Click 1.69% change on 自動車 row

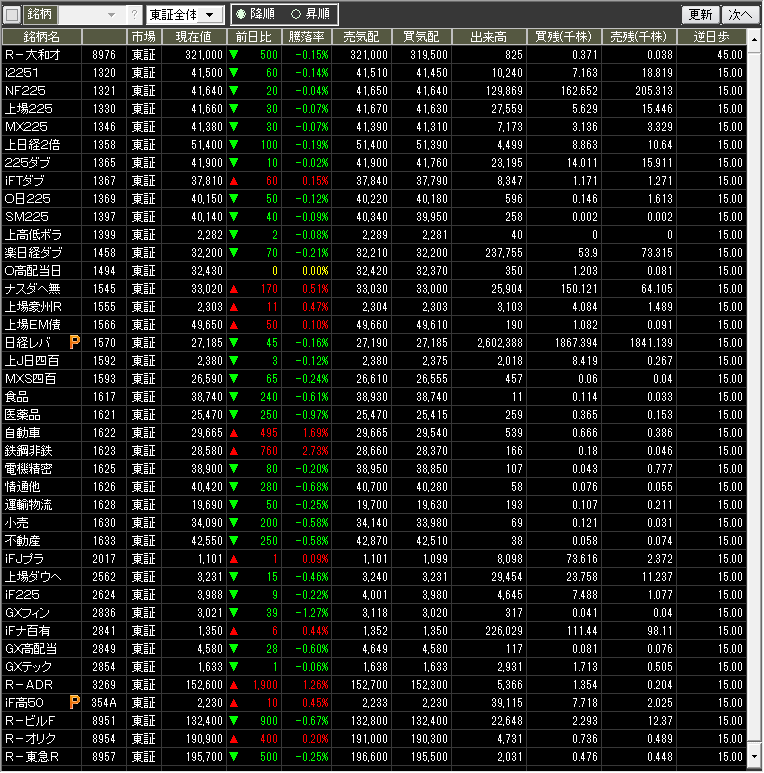click(x=315, y=433)
